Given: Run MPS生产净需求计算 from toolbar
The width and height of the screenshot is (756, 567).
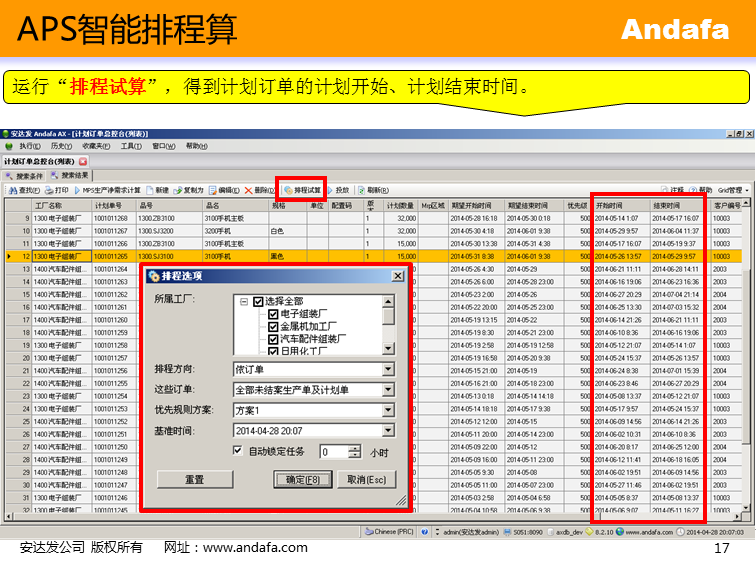Looking at the screenshot, I should [111, 190].
